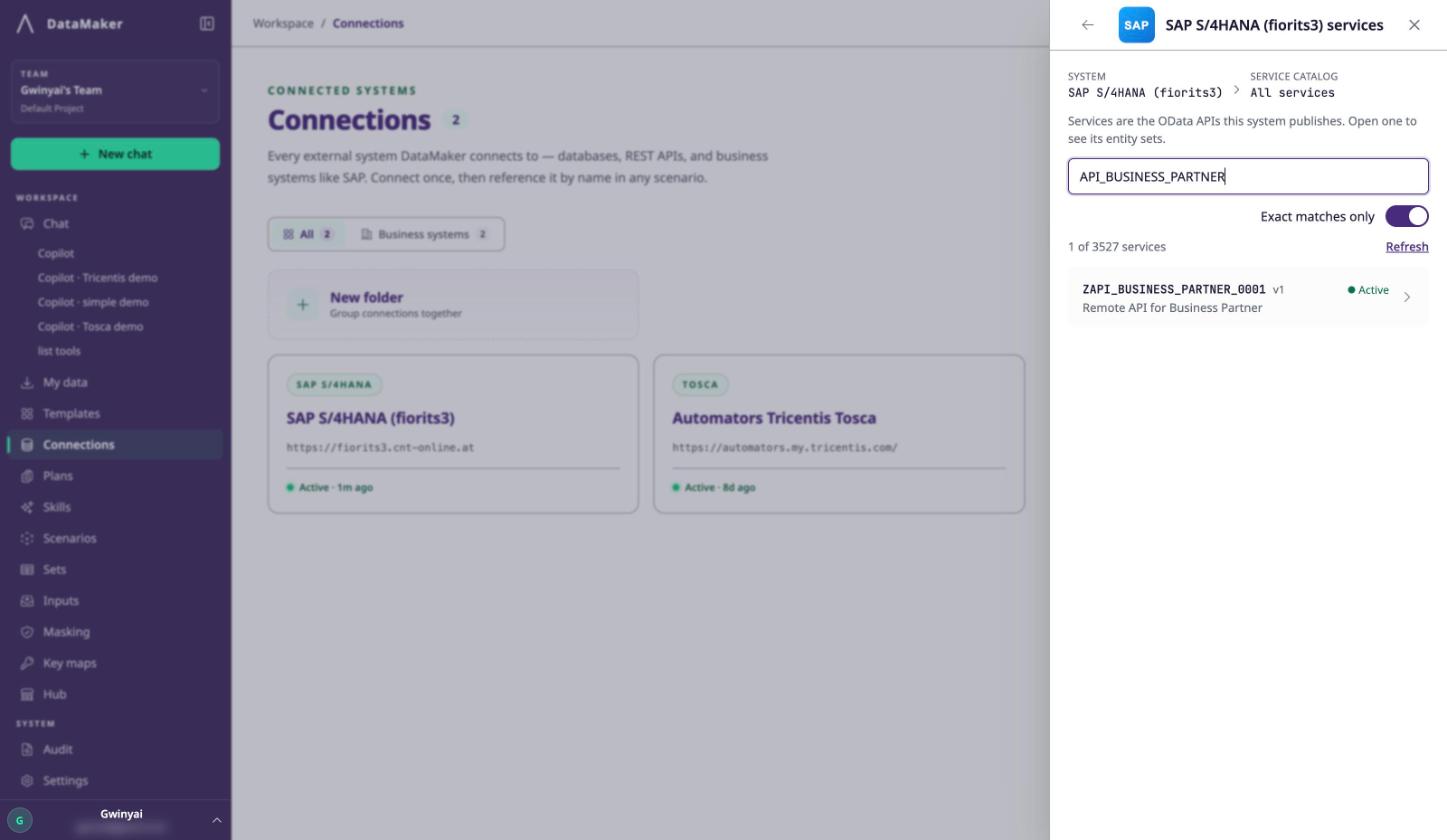Open Key maps section
This screenshot has width=1447, height=840.
[x=69, y=663]
